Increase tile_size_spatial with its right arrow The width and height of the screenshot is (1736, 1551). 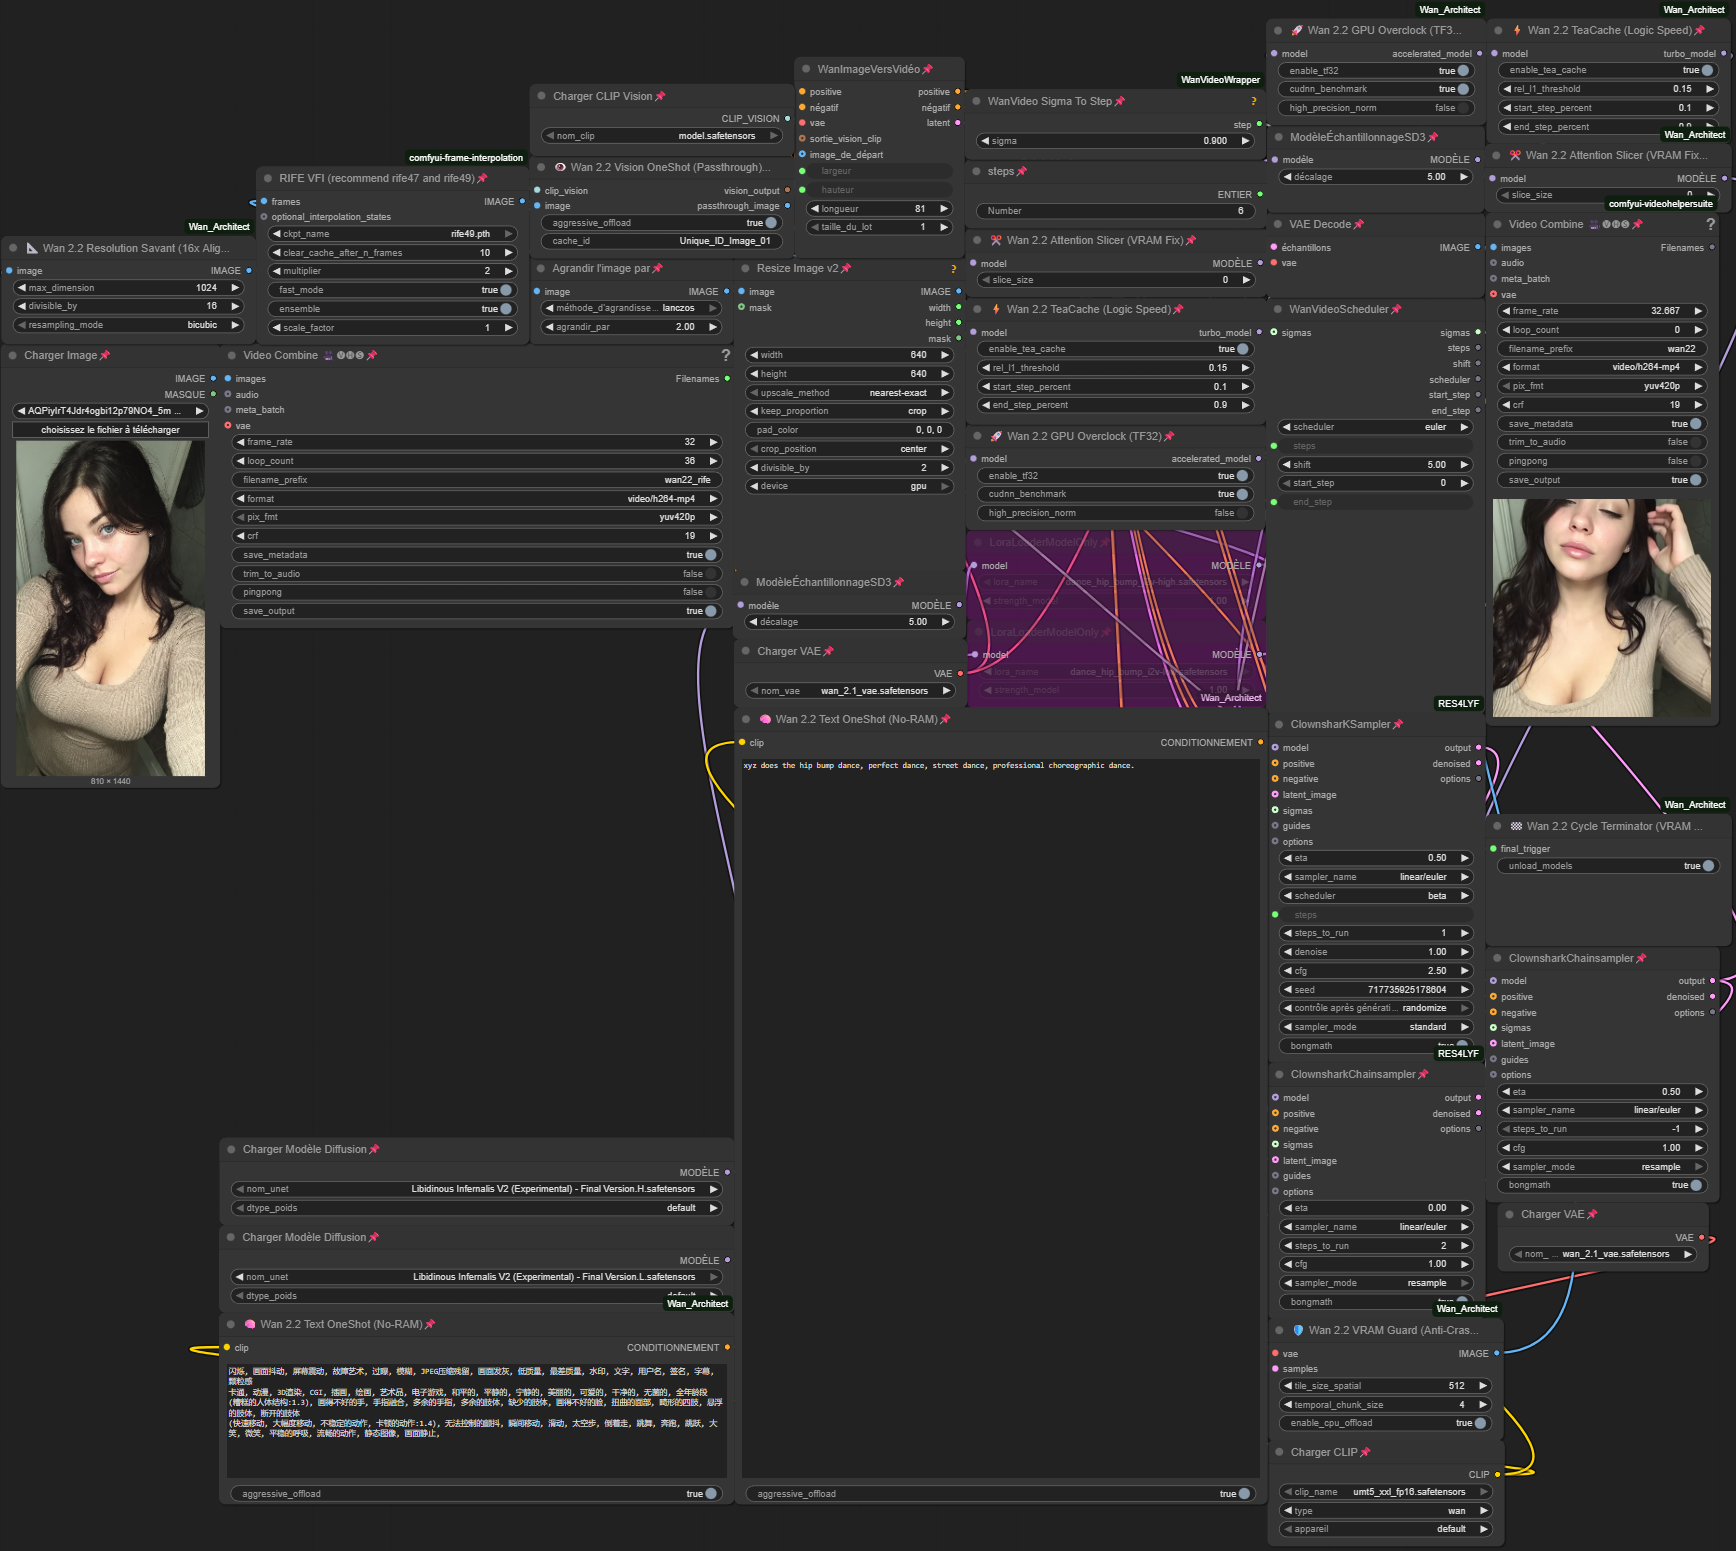pyautogui.click(x=1483, y=1386)
